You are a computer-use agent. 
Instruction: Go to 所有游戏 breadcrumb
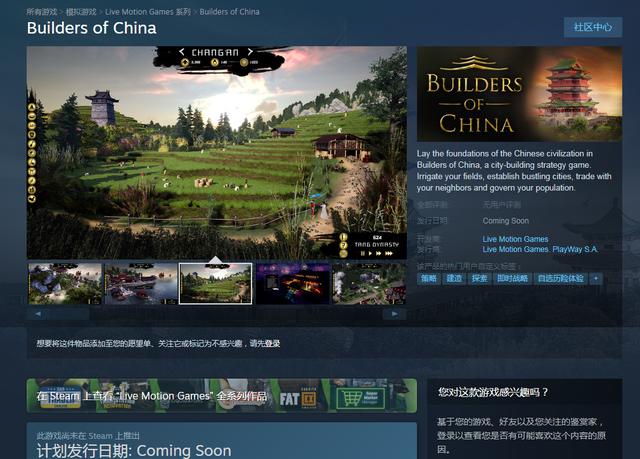click(x=42, y=12)
